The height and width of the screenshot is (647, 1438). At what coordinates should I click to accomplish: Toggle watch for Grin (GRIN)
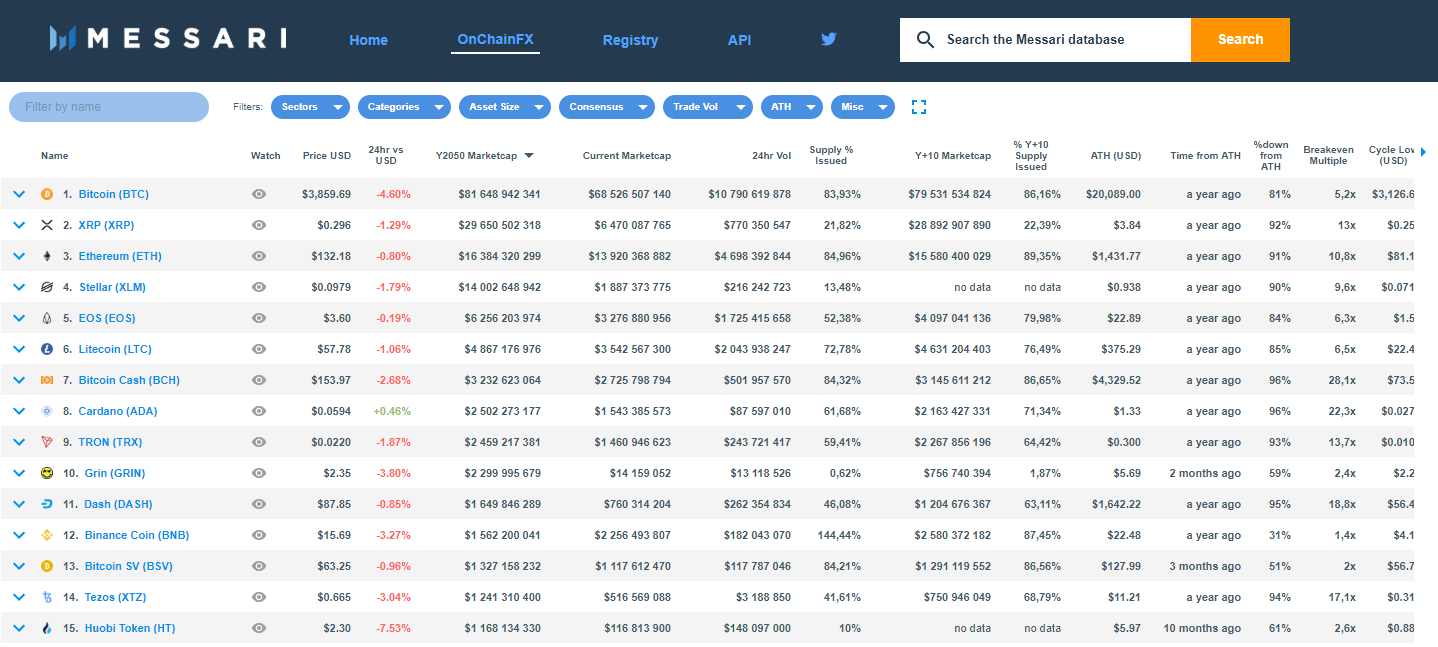point(259,473)
